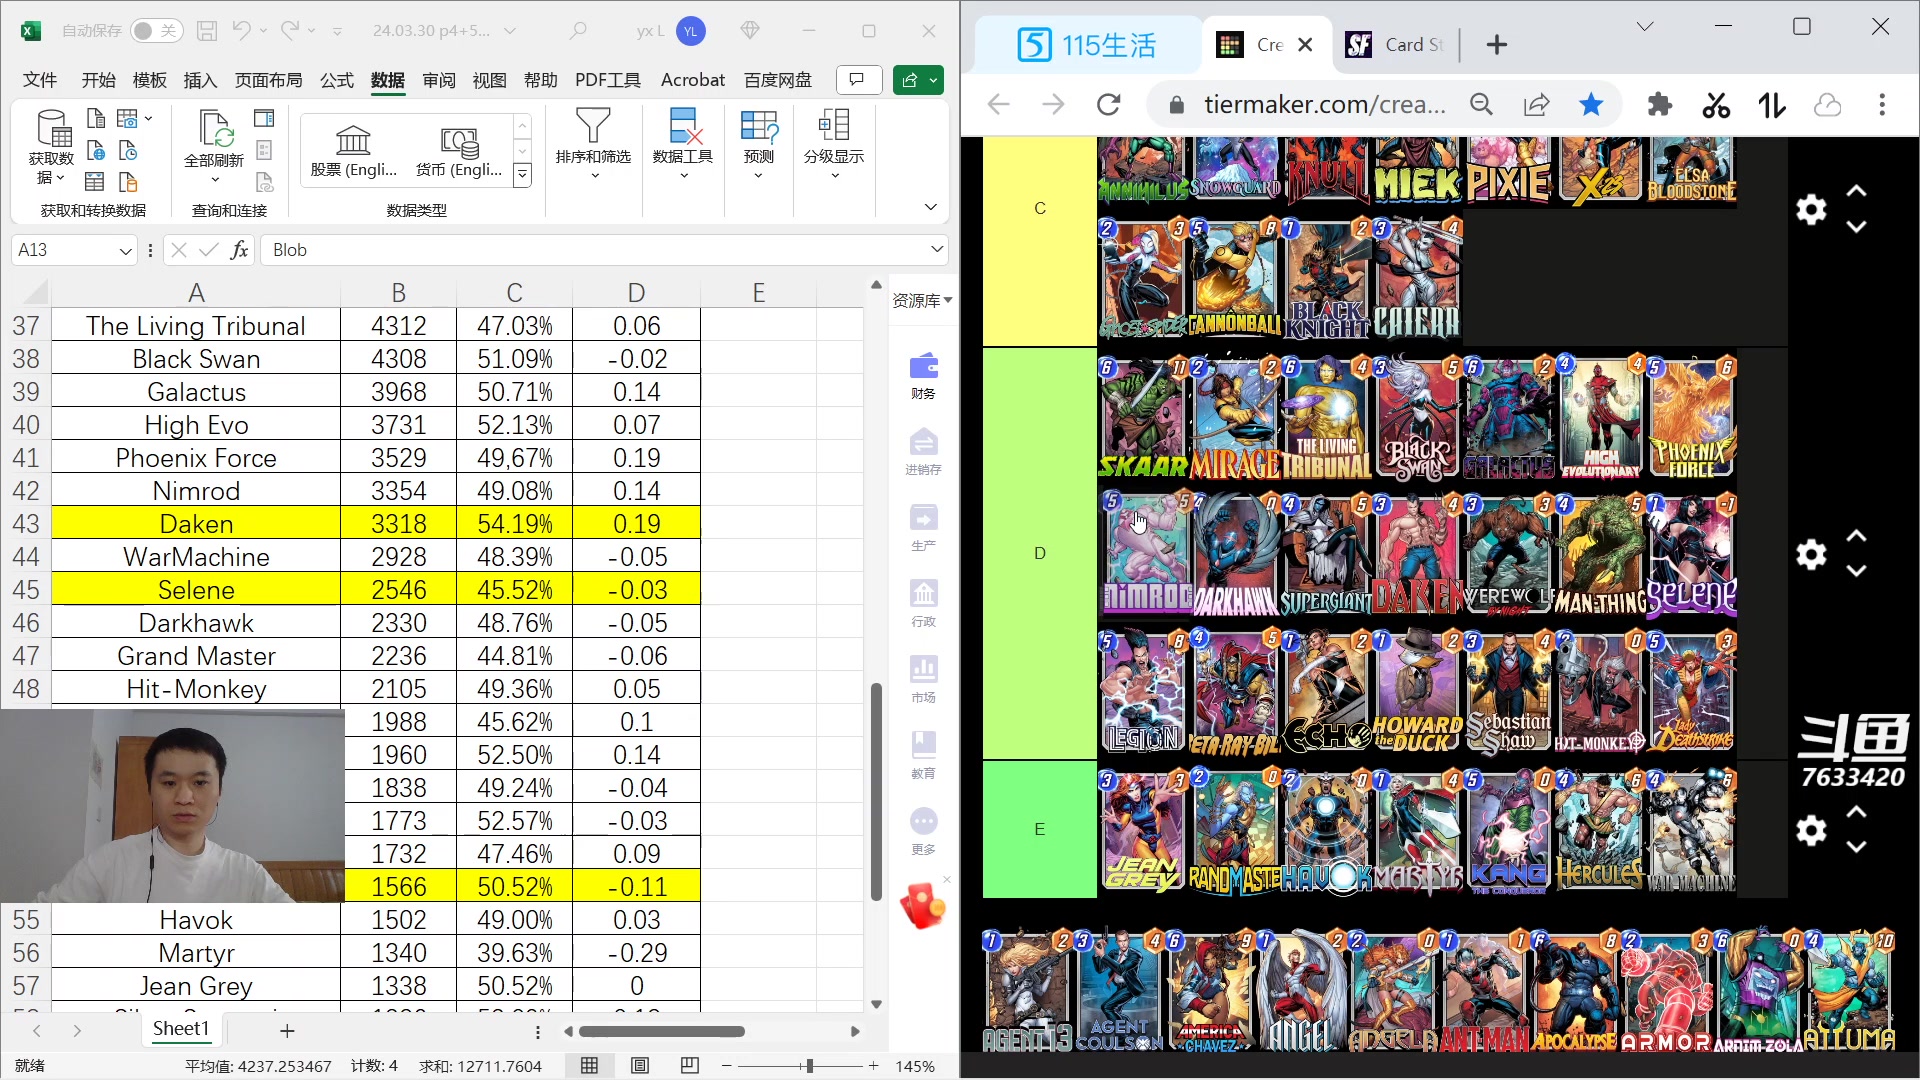Click the Agent 13 card thumbnail

[x=1027, y=991]
